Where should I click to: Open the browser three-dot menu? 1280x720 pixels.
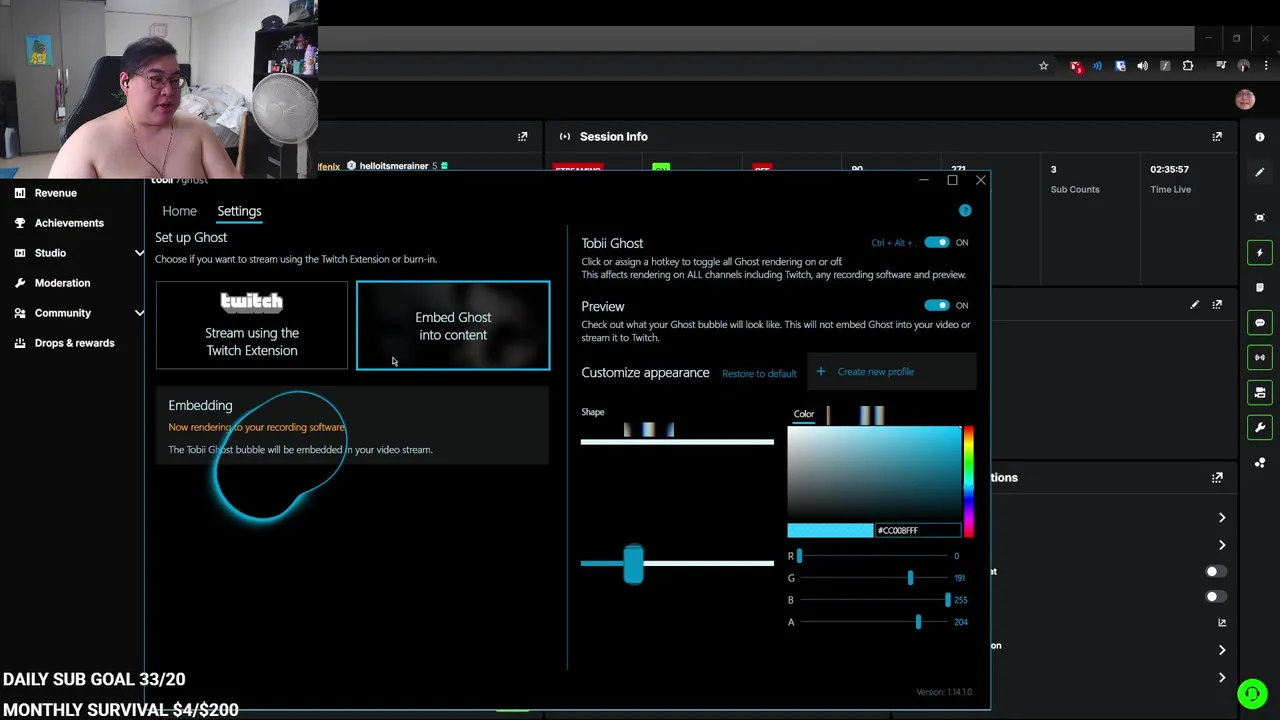1266,66
